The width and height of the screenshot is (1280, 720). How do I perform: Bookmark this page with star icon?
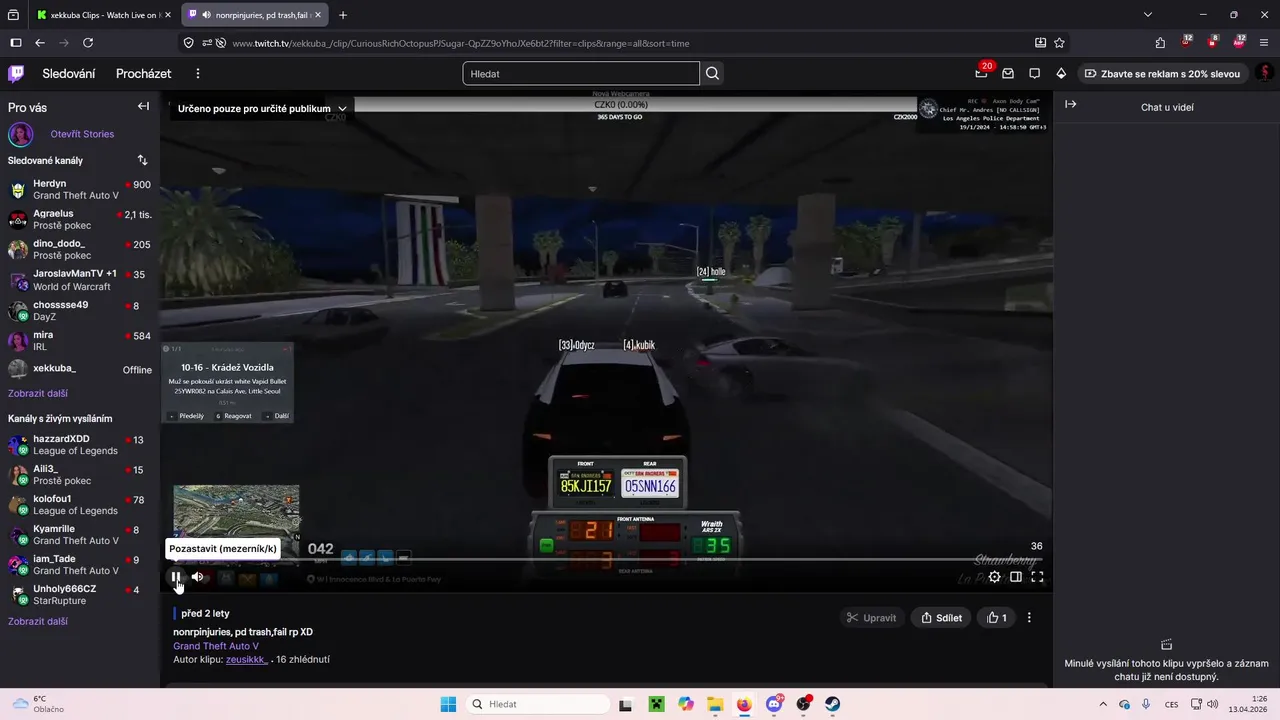click(x=1059, y=43)
